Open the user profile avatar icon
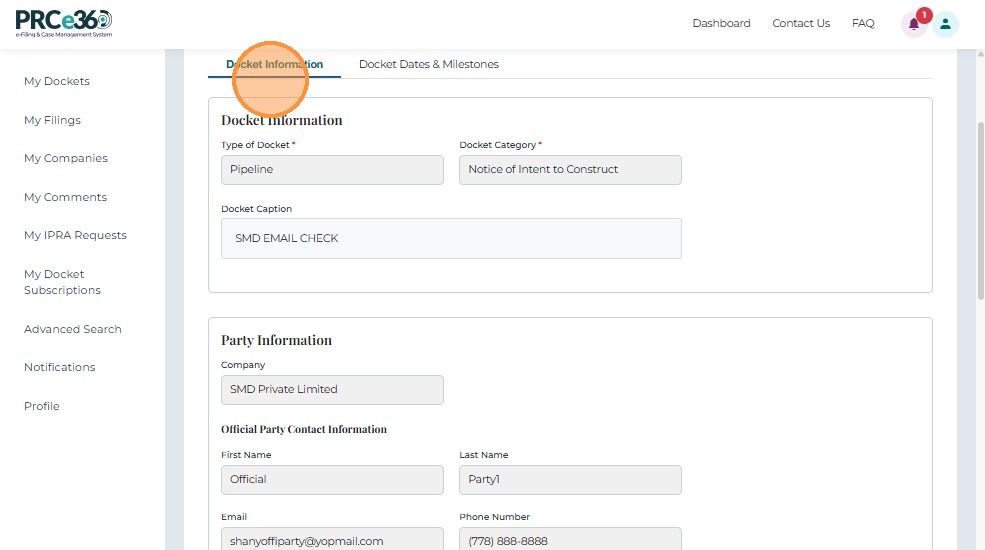 pos(945,24)
